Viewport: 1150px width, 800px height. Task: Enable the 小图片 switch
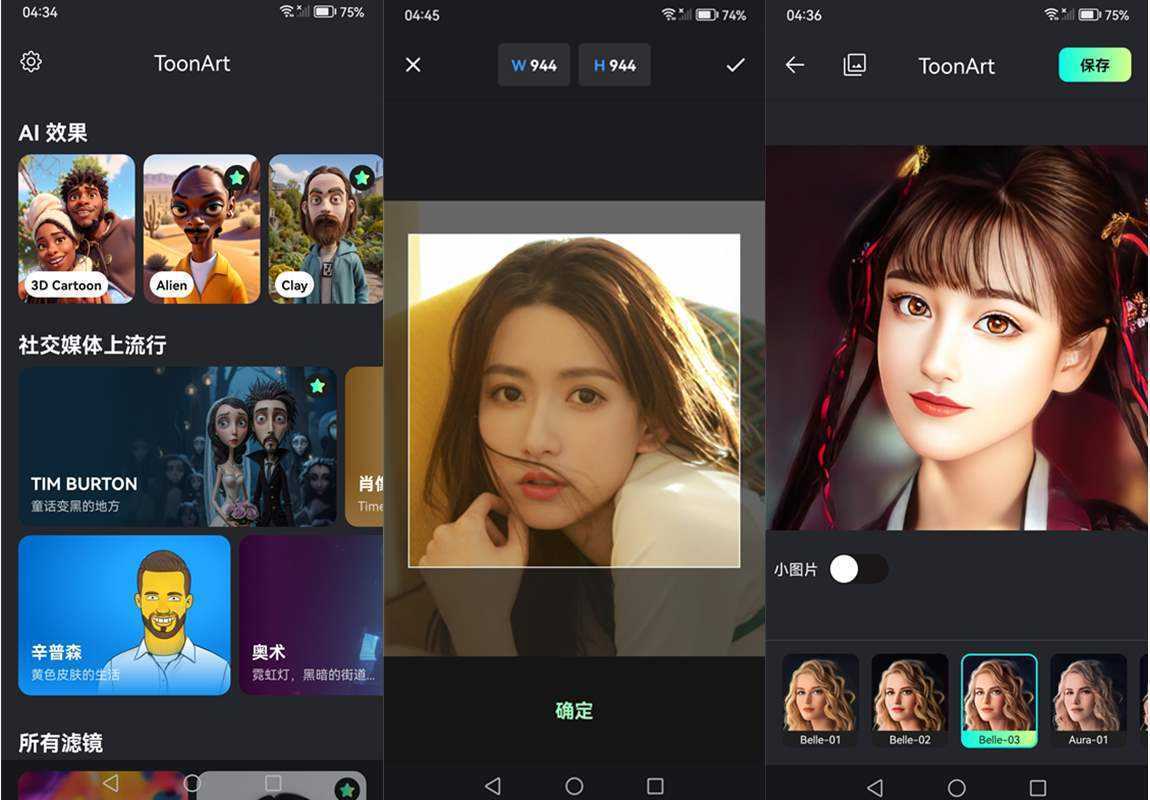(858, 568)
